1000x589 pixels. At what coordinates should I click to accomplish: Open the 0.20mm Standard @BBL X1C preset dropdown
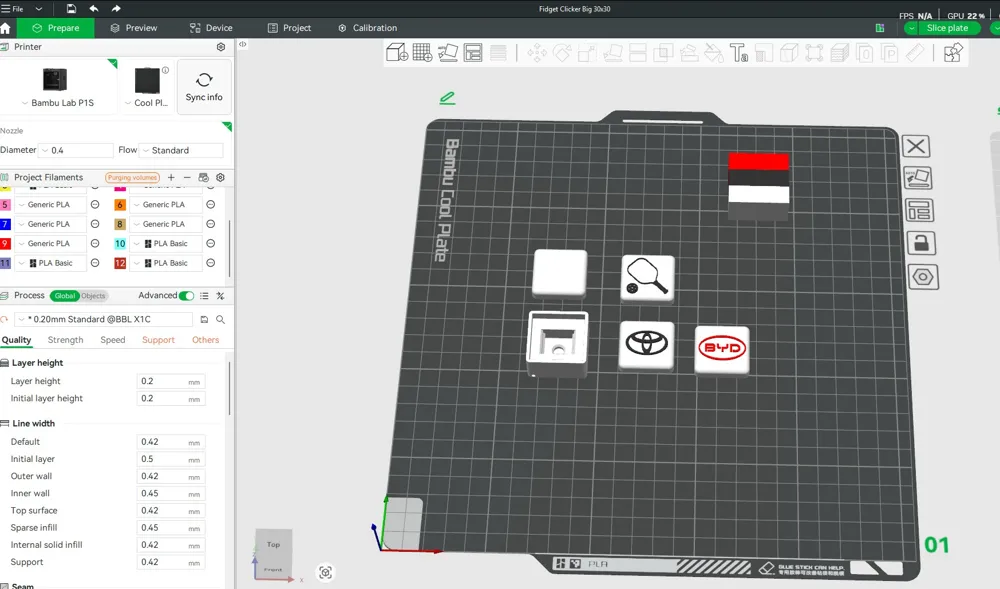coord(103,319)
